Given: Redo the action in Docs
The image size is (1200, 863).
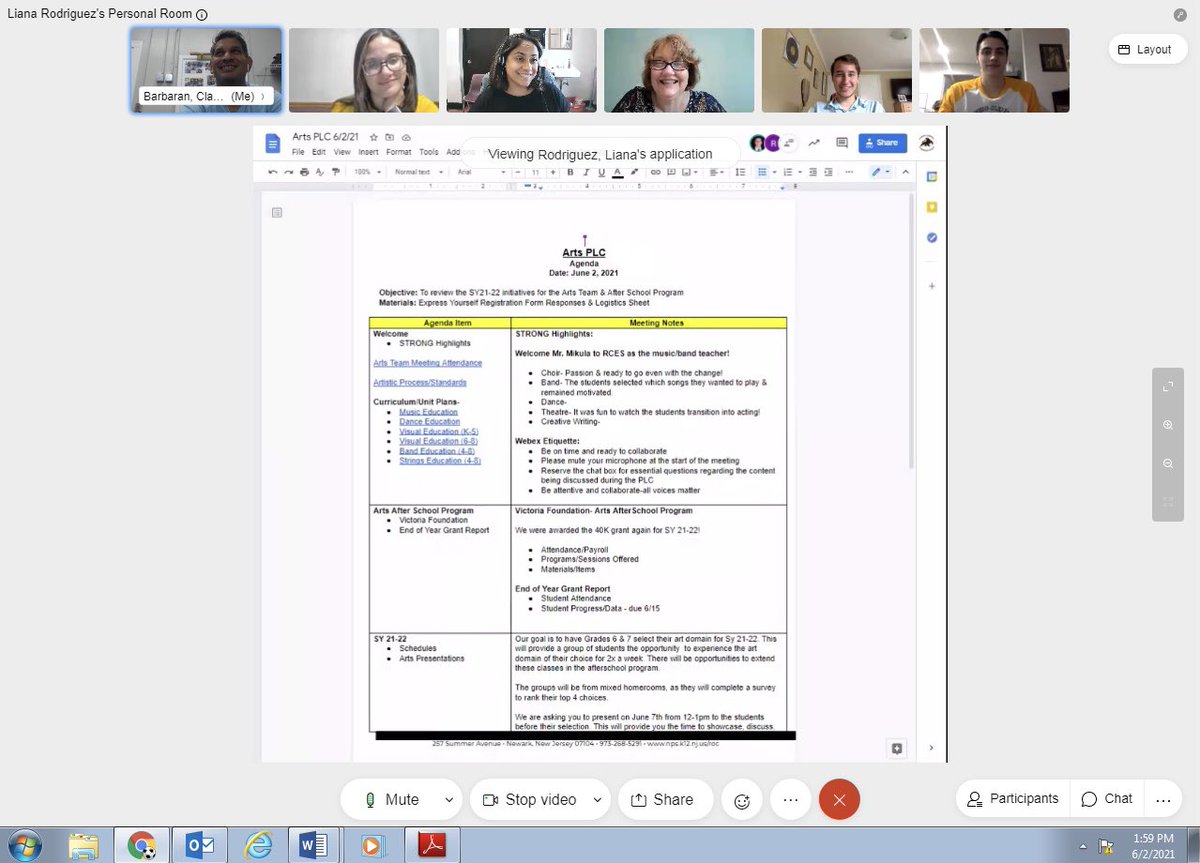Looking at the screenshot, I should pos(288,172).
